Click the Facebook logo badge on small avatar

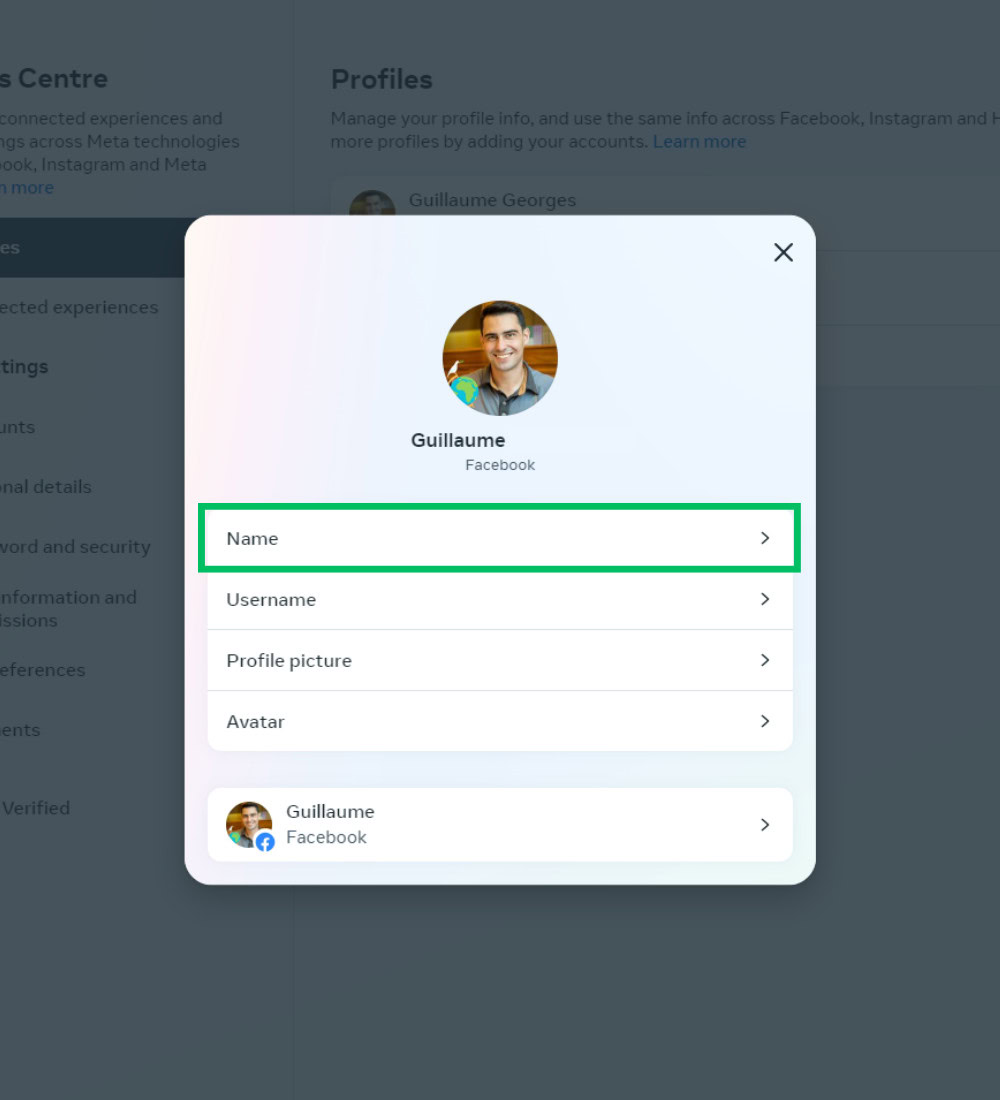pos(265,842)
